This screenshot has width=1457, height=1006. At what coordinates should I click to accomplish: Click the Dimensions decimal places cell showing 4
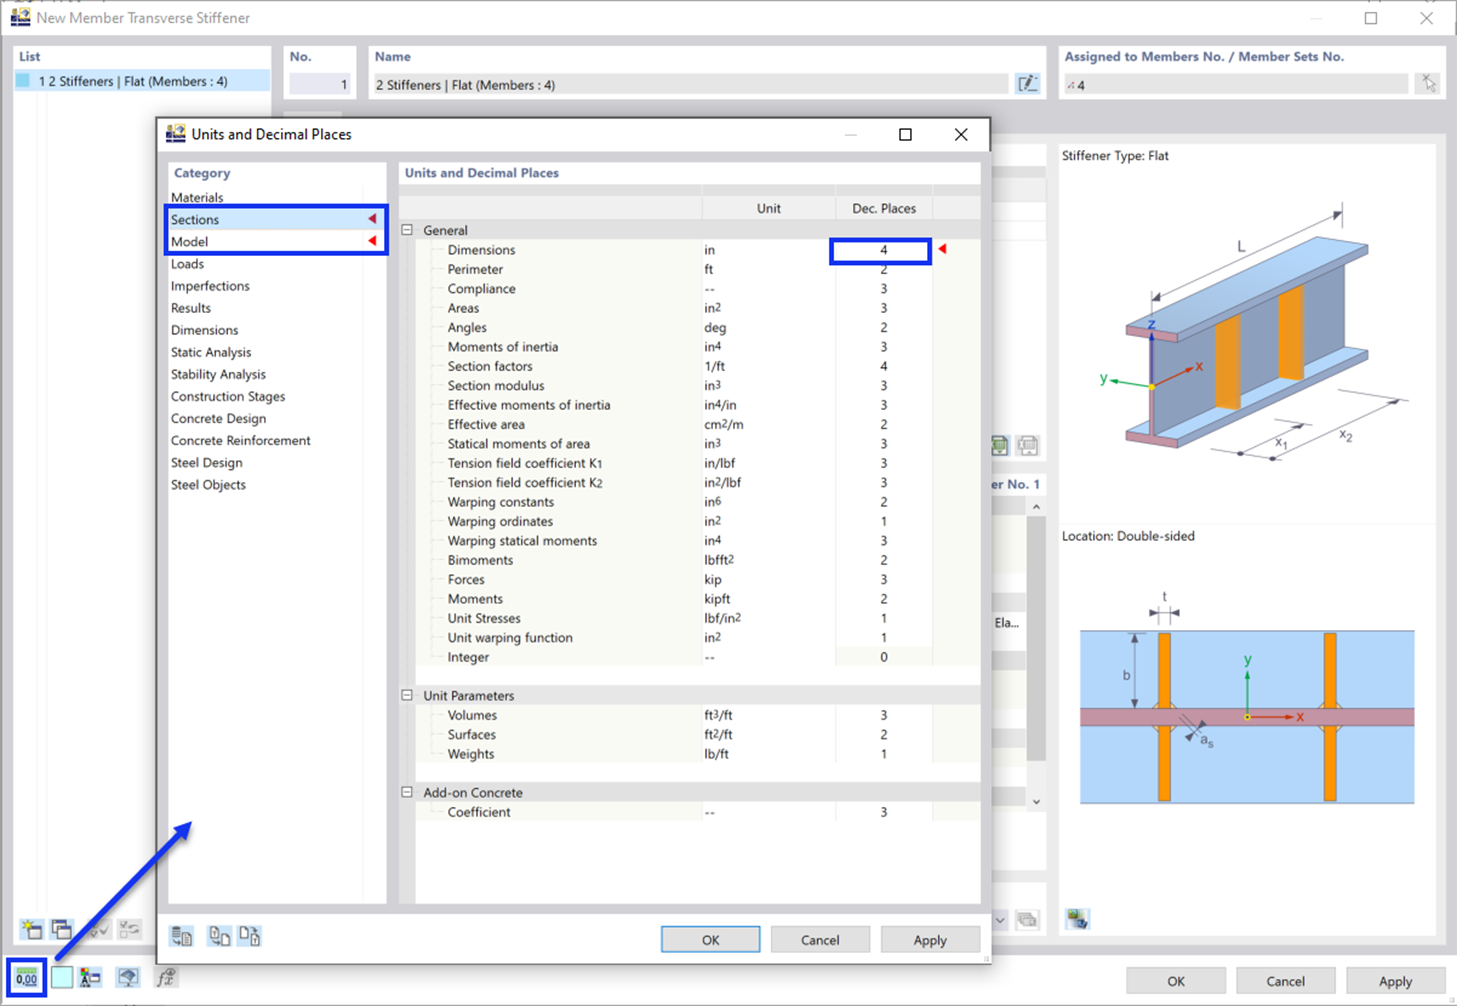click(881, 250)
